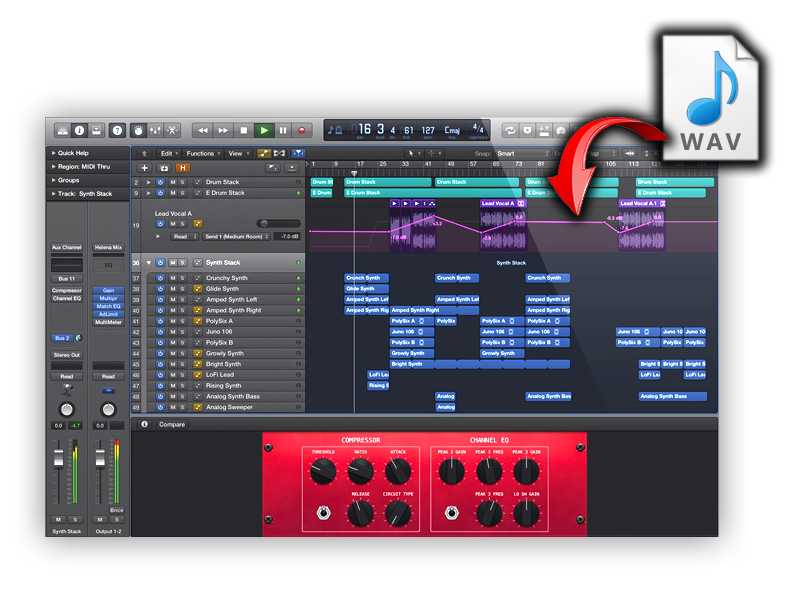Toggle power on Drum Stack track
Viewport: 800px width, 600px height.
click(160, 182)
